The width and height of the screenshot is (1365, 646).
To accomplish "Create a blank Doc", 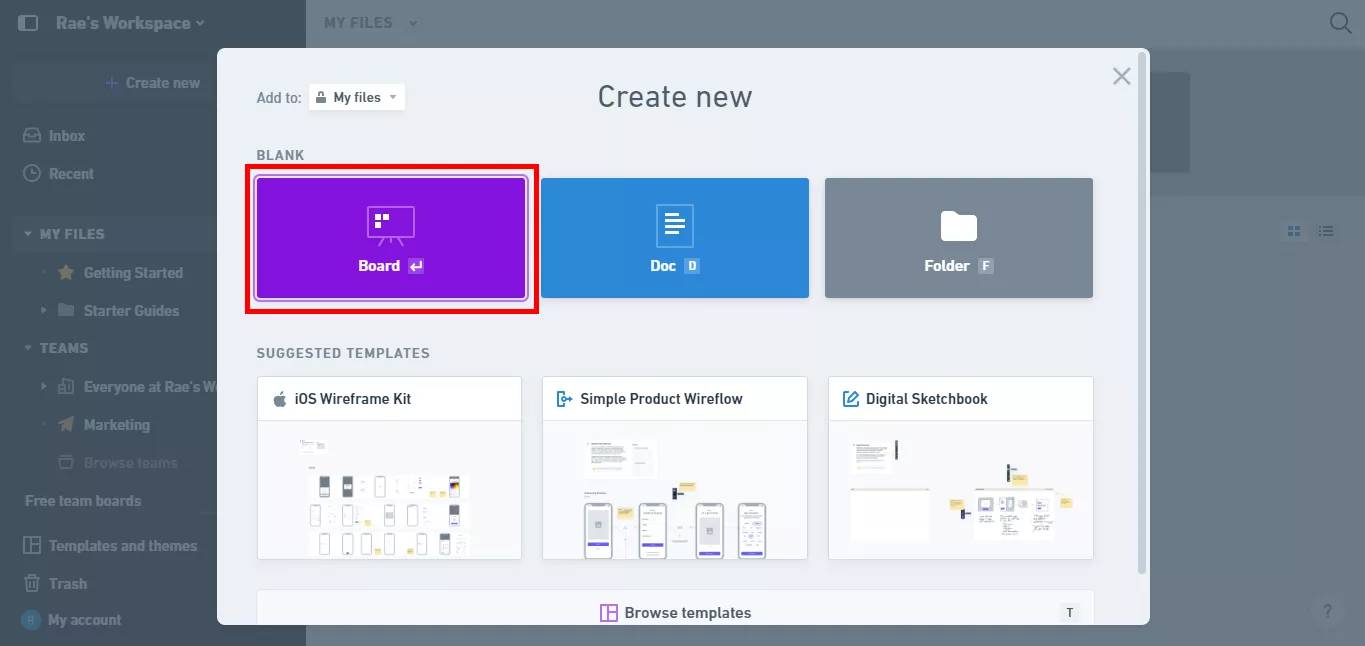I will [674, 238].
